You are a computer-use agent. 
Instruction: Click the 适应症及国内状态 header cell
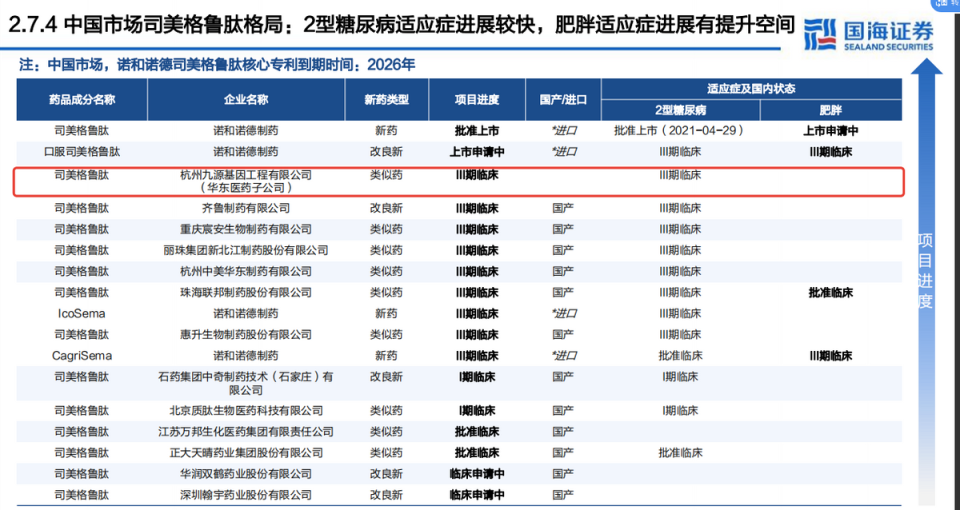click(x=751, y=89)
